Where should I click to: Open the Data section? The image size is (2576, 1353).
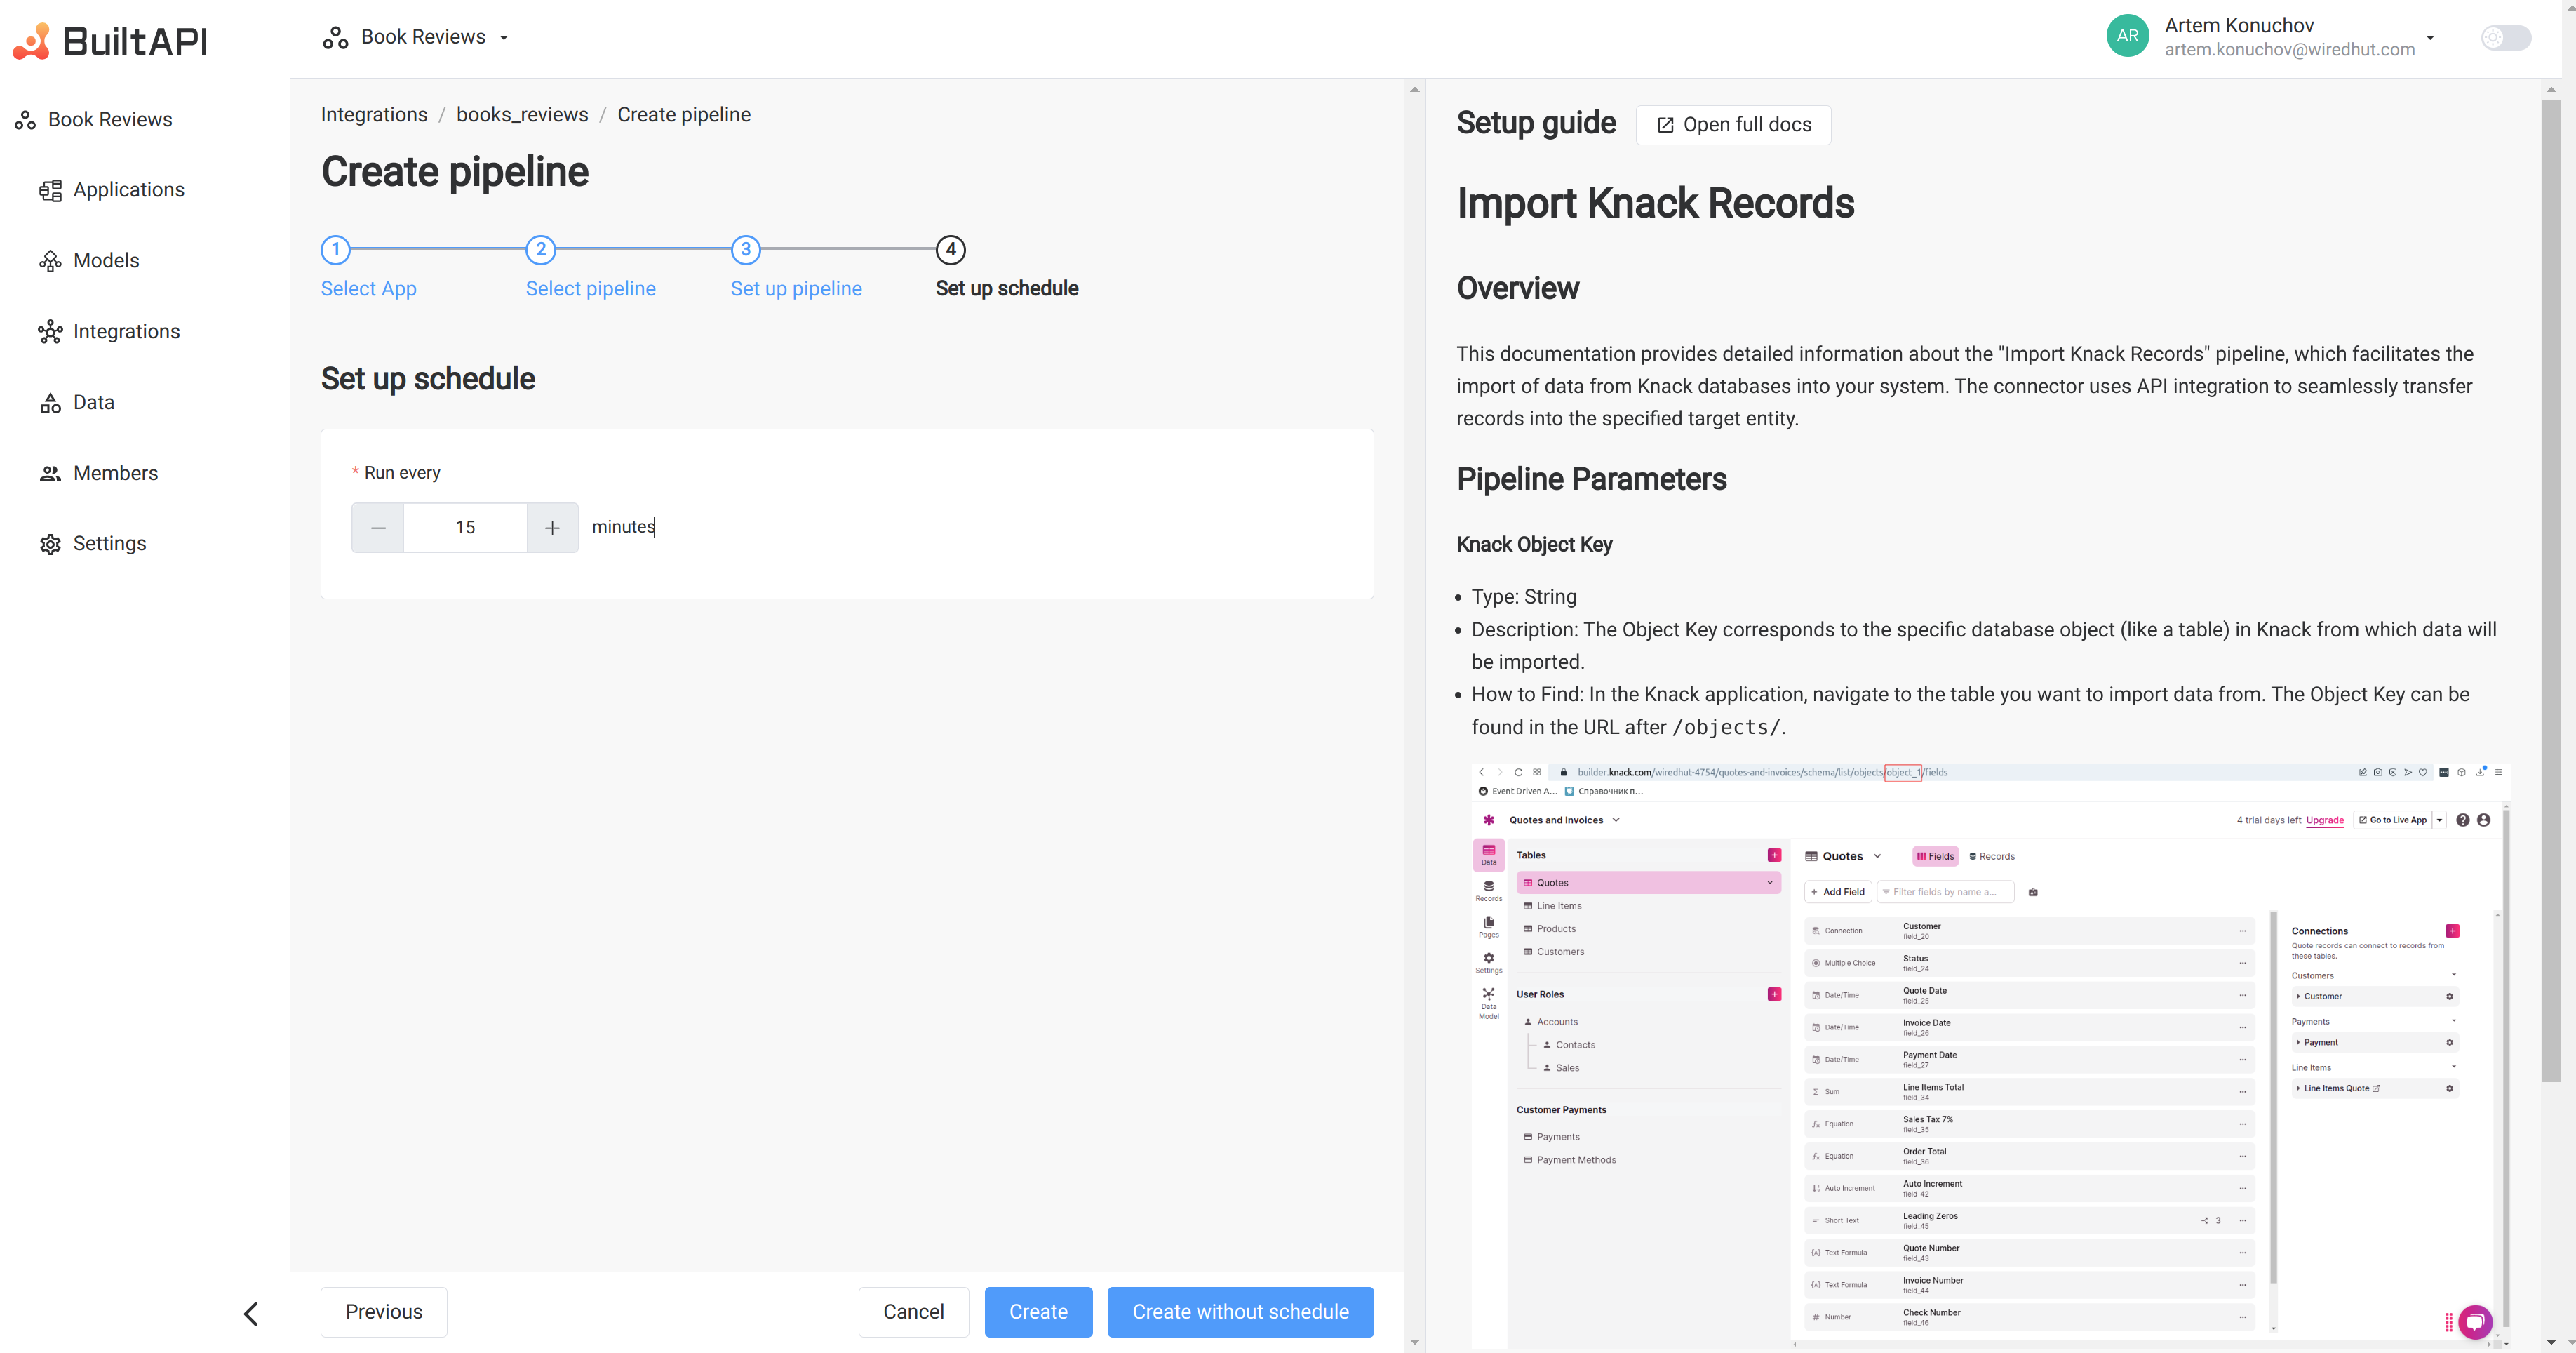pos(93,403)
